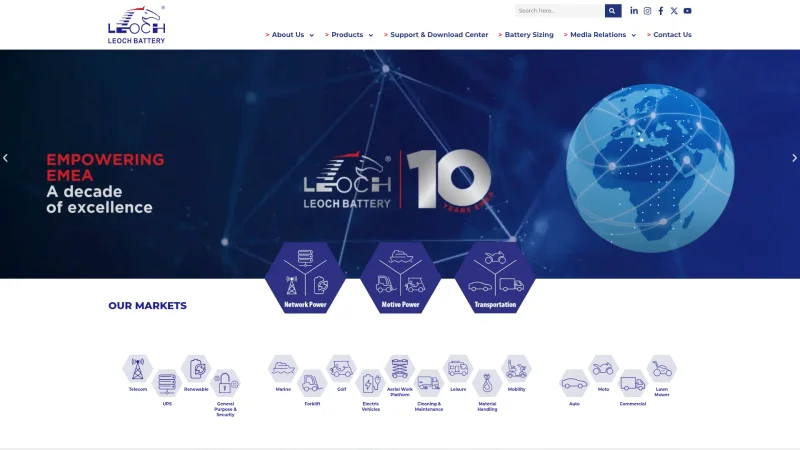Click the OUR MARKETS heading
The width and height of the screenshot is (800, 450).
(x=147, y=306)
